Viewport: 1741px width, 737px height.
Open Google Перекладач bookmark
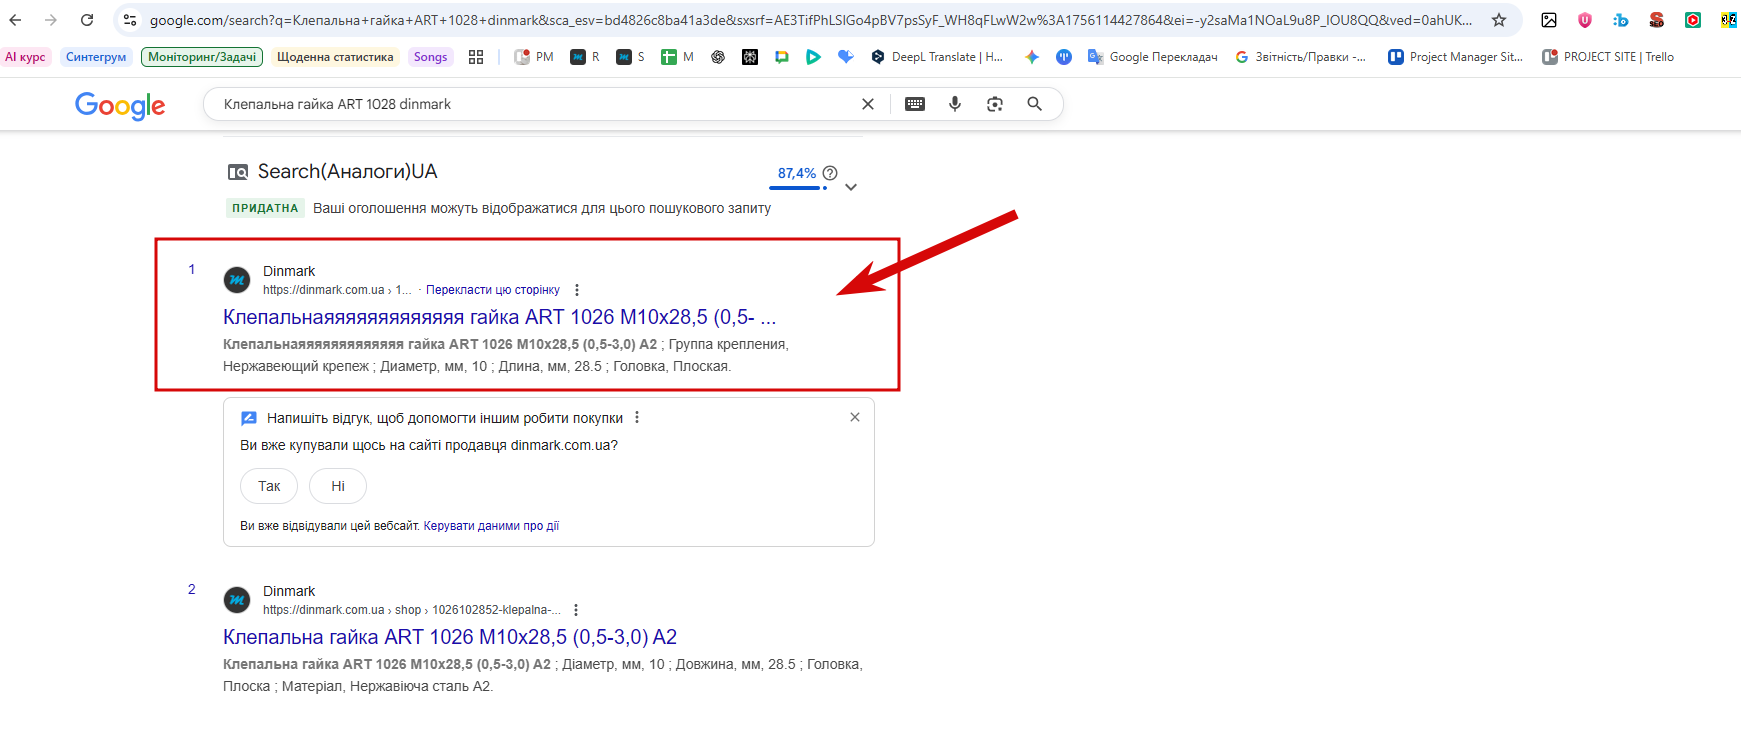1153,57
